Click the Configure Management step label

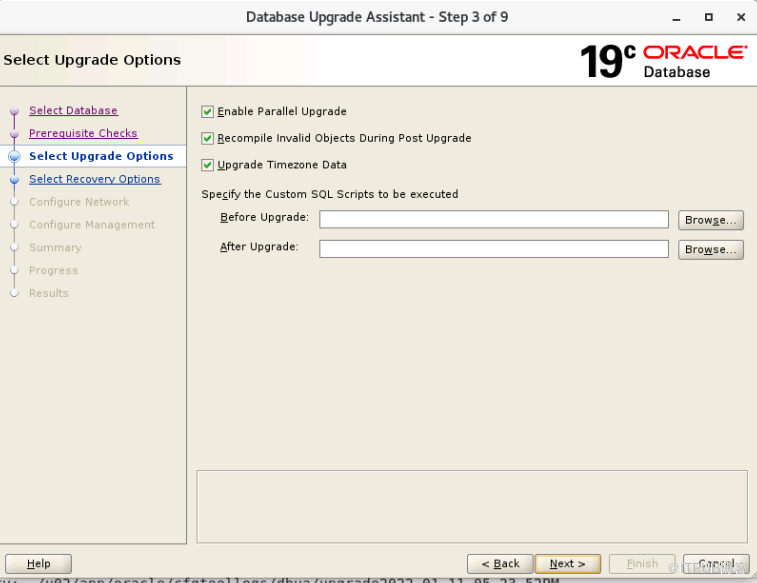pyautogui.click(x=92, y=225)
